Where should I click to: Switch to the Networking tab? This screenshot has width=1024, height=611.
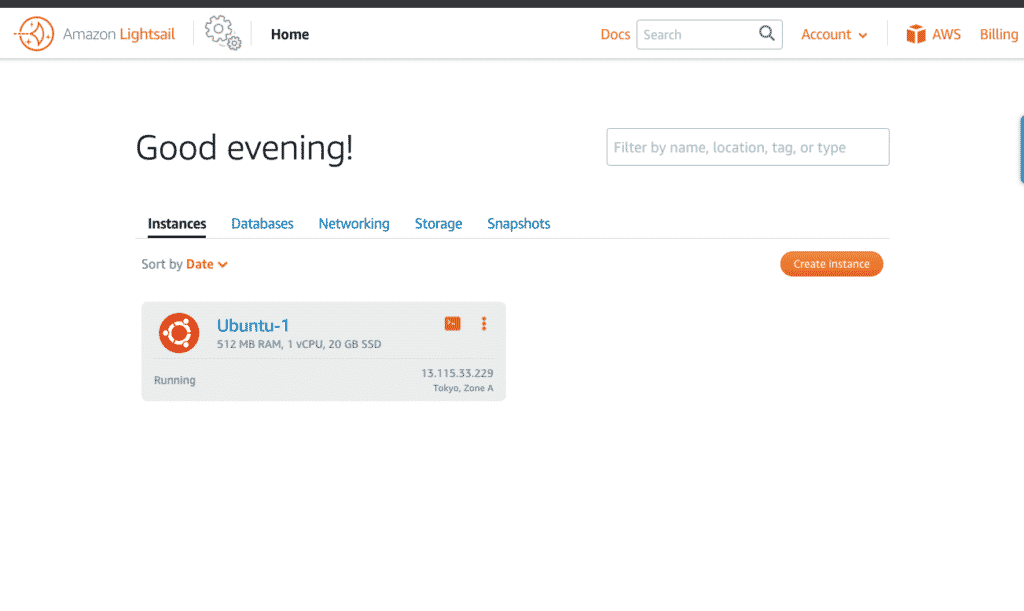(354, 224)
